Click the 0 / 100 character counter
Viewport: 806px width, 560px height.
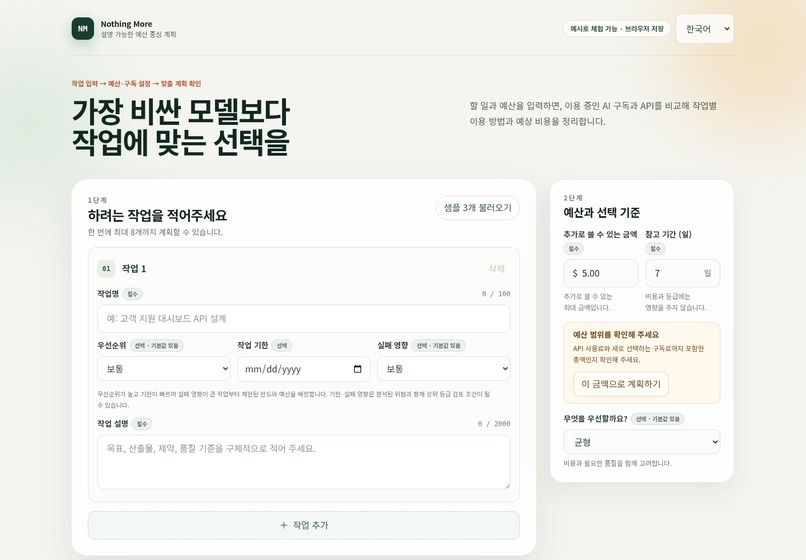(x=496, y=294)
